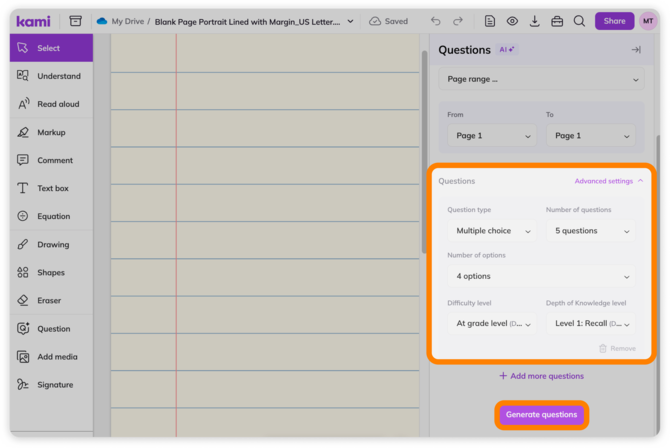Viewport: 670px width, 448px height.
Task: Open the archive box icon in top bar
Action: (x=76, y=21)
